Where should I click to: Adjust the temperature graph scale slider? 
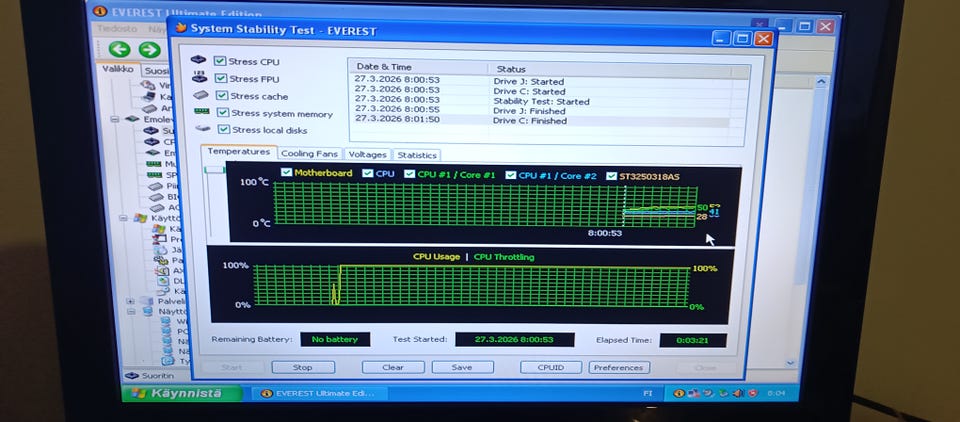click(215, 170)
